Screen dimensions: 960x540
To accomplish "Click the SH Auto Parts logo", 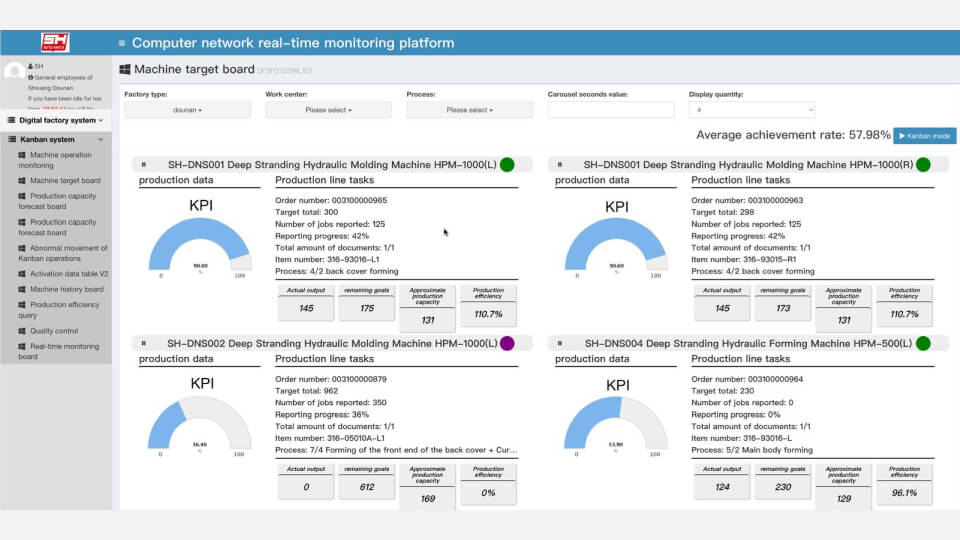I will click(x=54, y=42).
